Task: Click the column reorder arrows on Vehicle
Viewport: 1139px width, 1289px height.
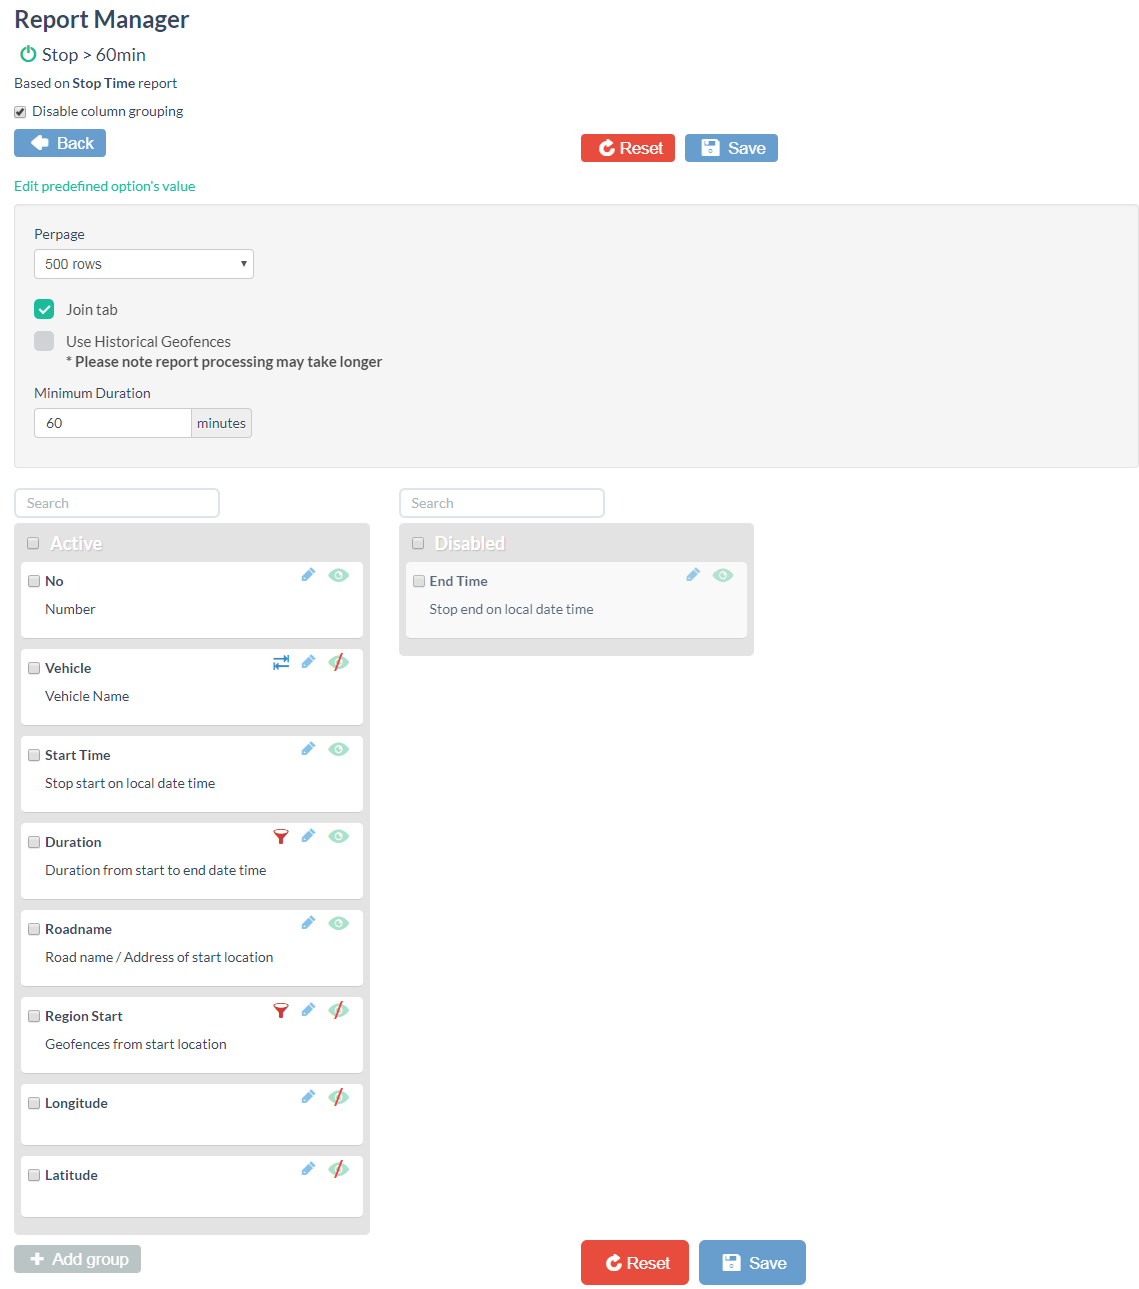Action: point(280,662)
